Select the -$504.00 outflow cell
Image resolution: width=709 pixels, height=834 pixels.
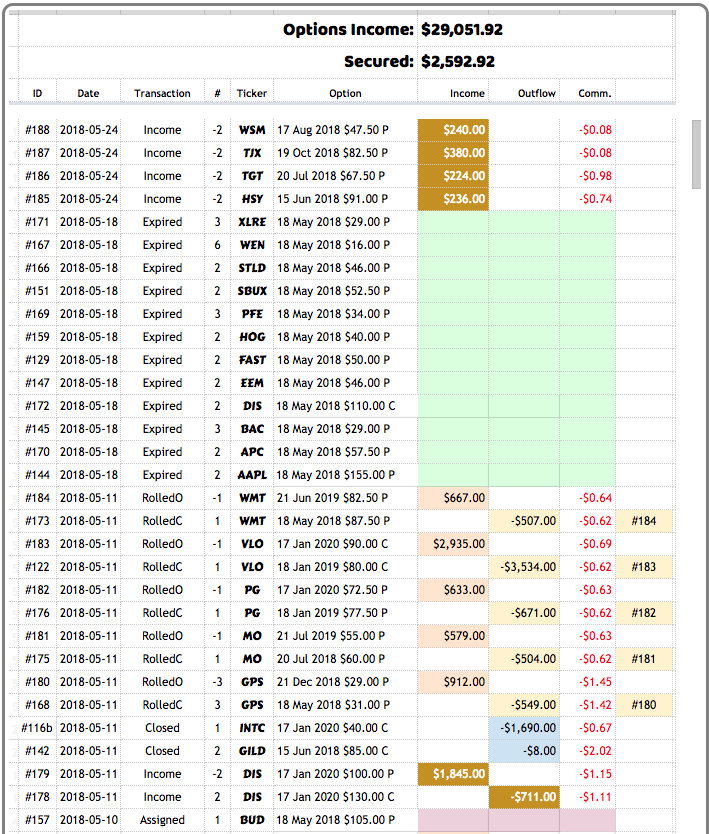tap(524, 659)
